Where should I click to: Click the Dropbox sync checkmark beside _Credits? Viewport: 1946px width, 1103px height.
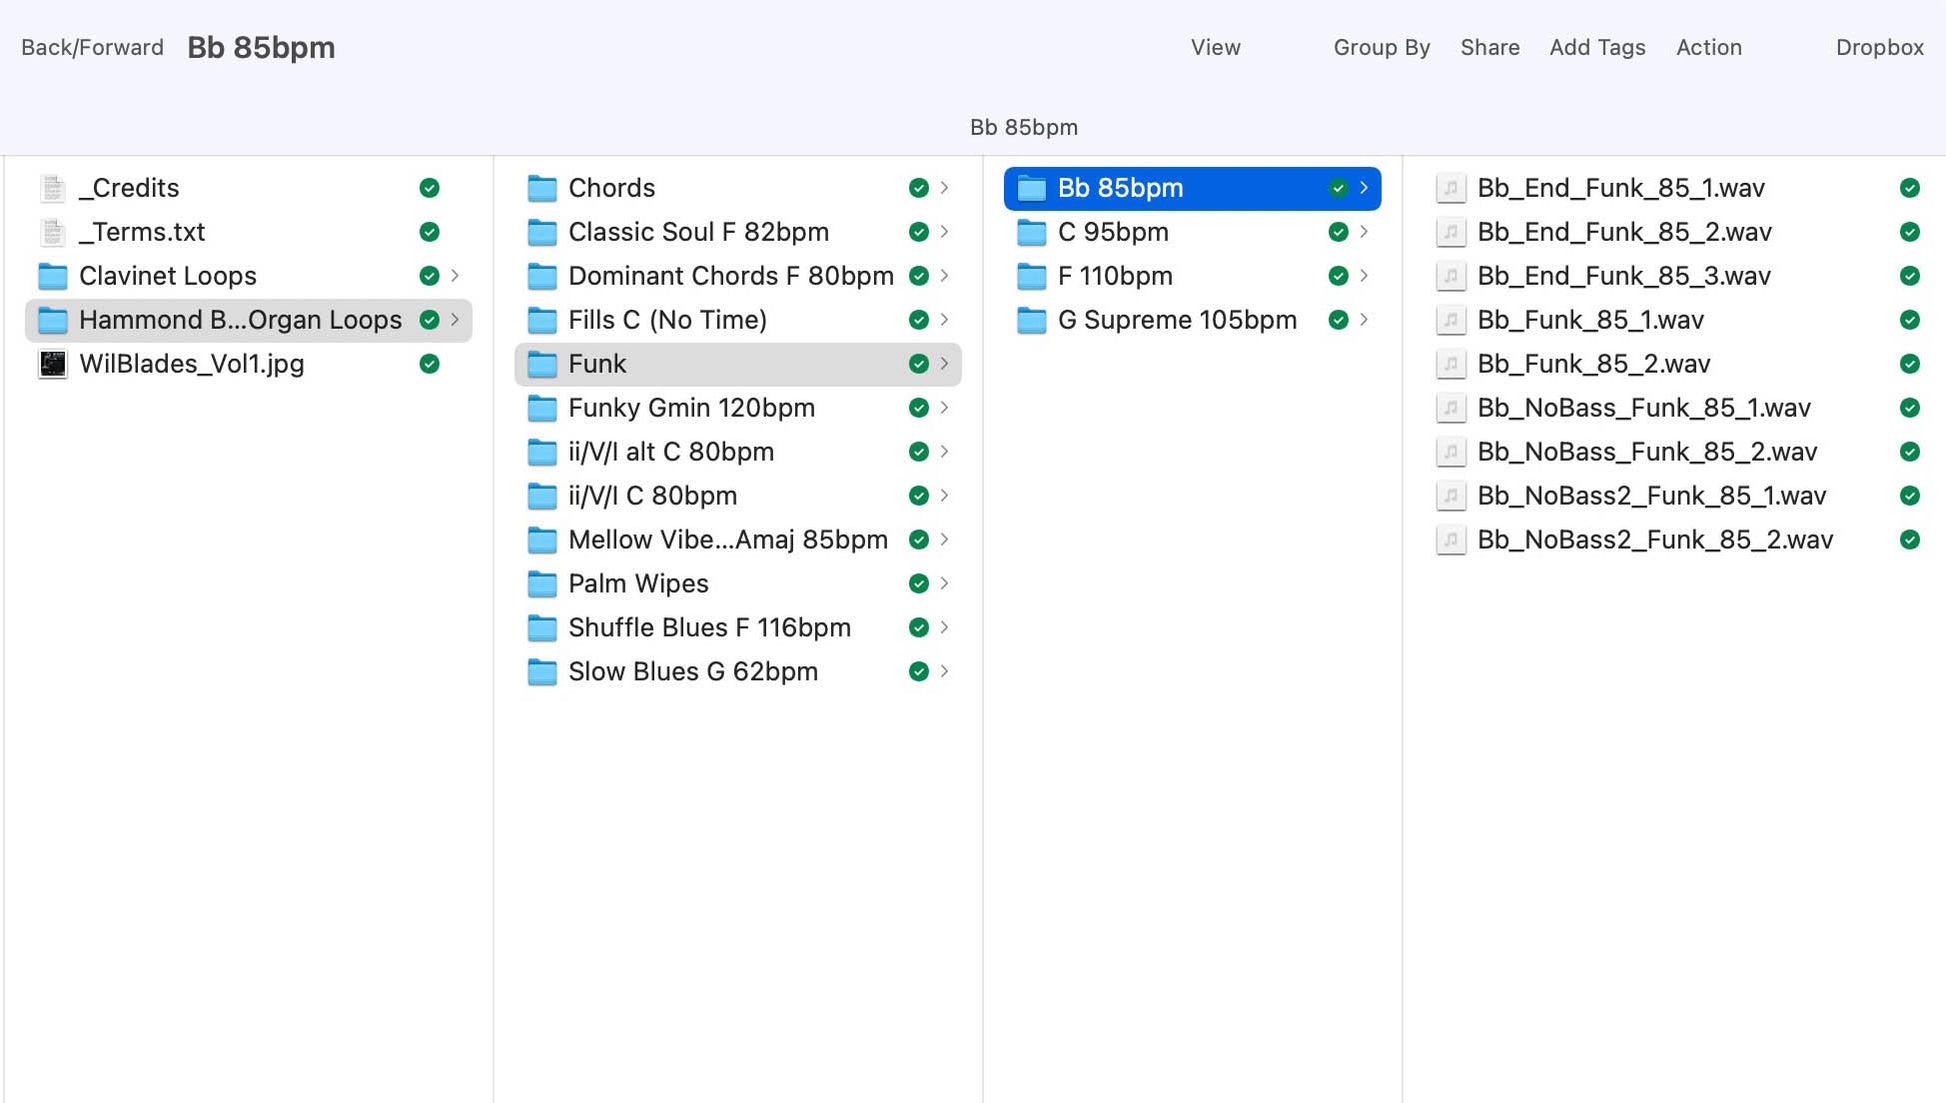429,188
